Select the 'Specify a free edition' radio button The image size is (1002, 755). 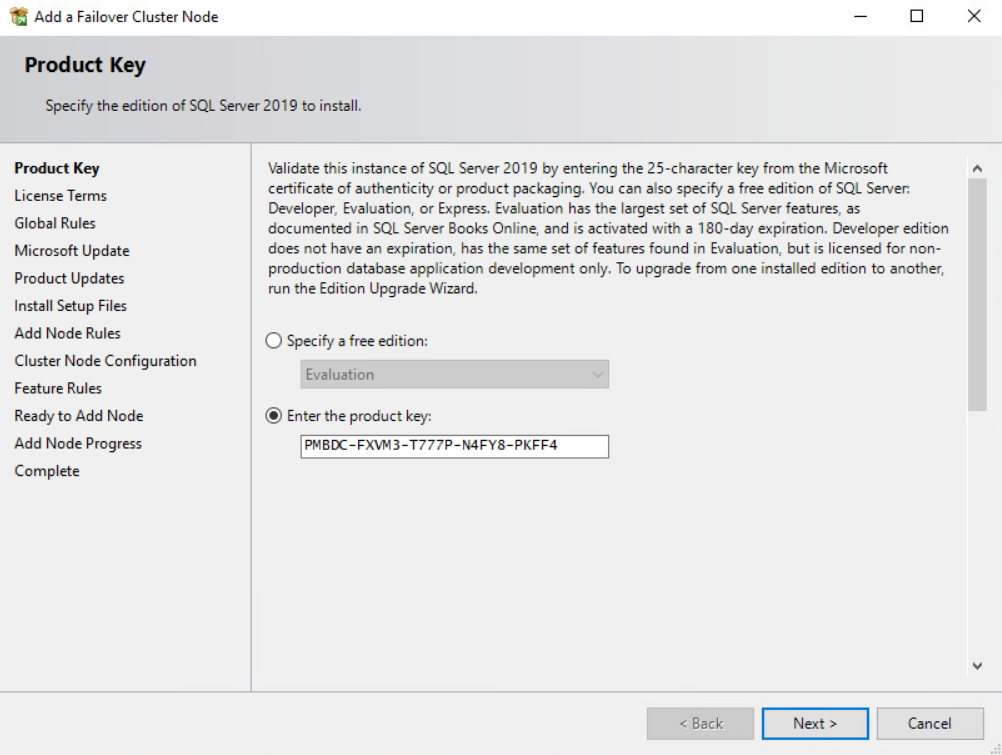pyautogui.click(x=274, y=341)
